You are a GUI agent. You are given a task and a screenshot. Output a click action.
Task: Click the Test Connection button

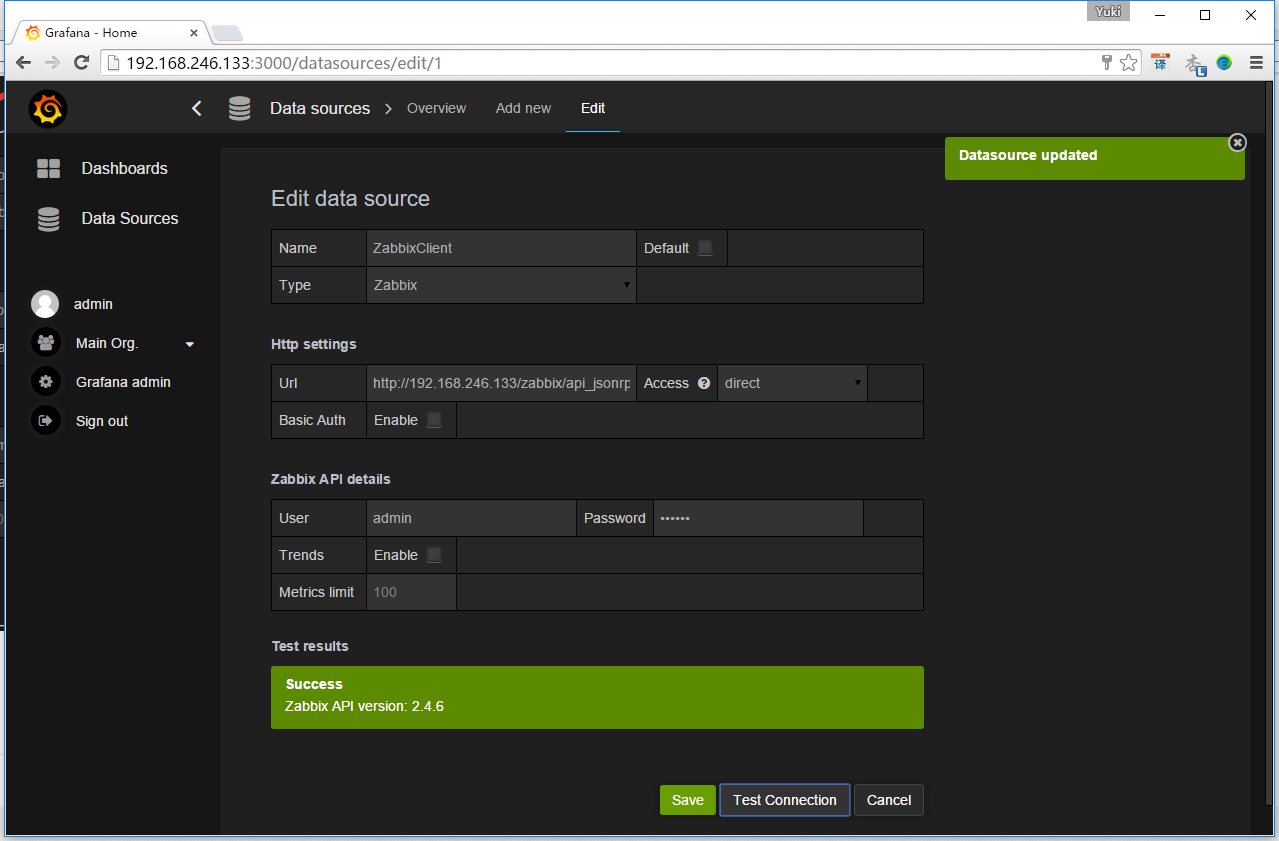pyautogui.click(x=785, y=800)
